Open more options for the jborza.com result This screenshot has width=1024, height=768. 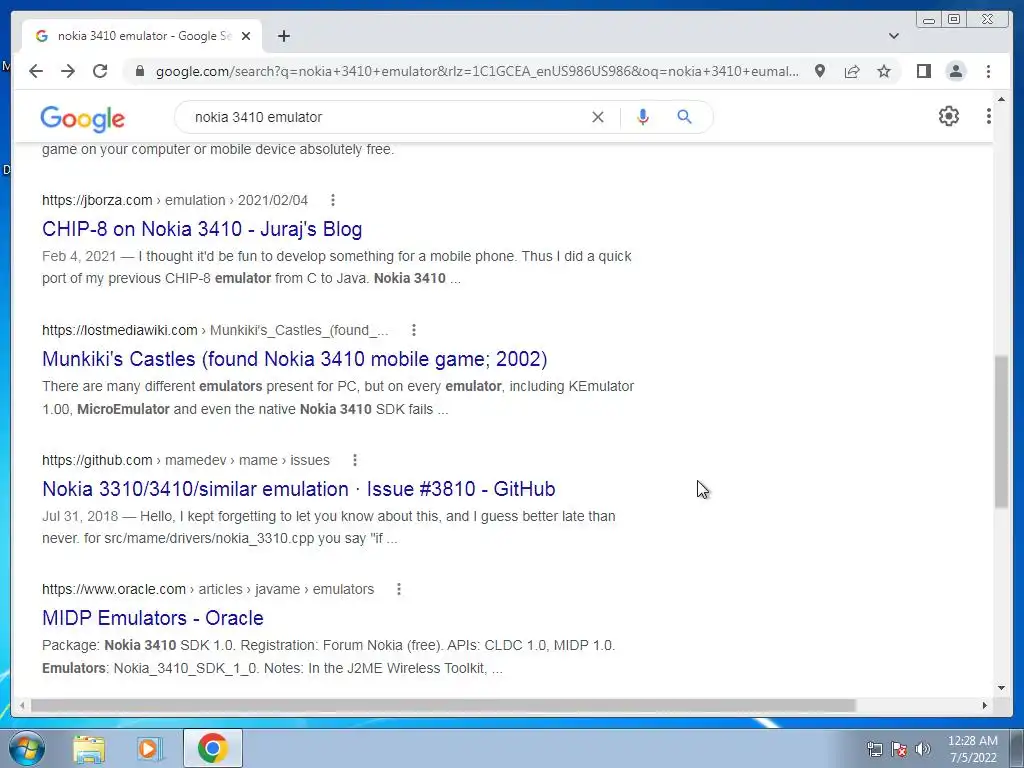click(332, 200)
